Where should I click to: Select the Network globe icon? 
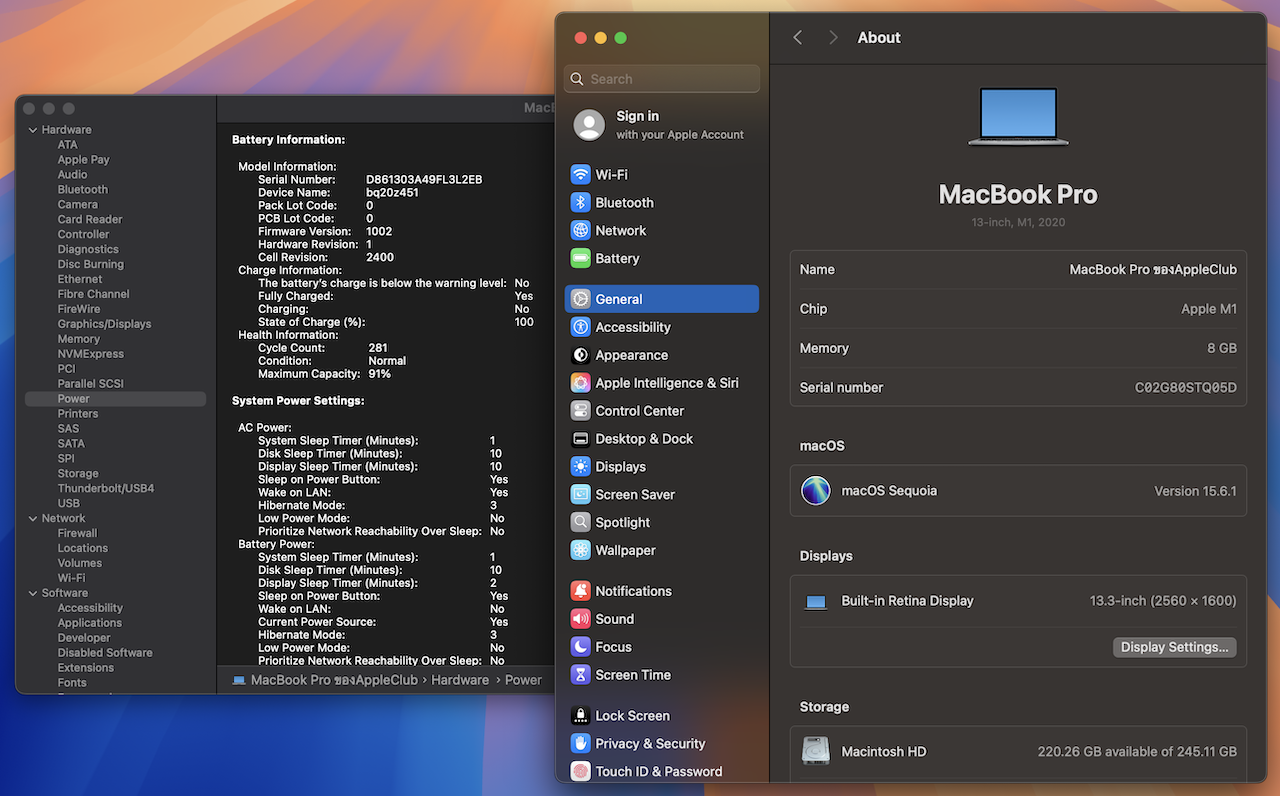point(580,230)
